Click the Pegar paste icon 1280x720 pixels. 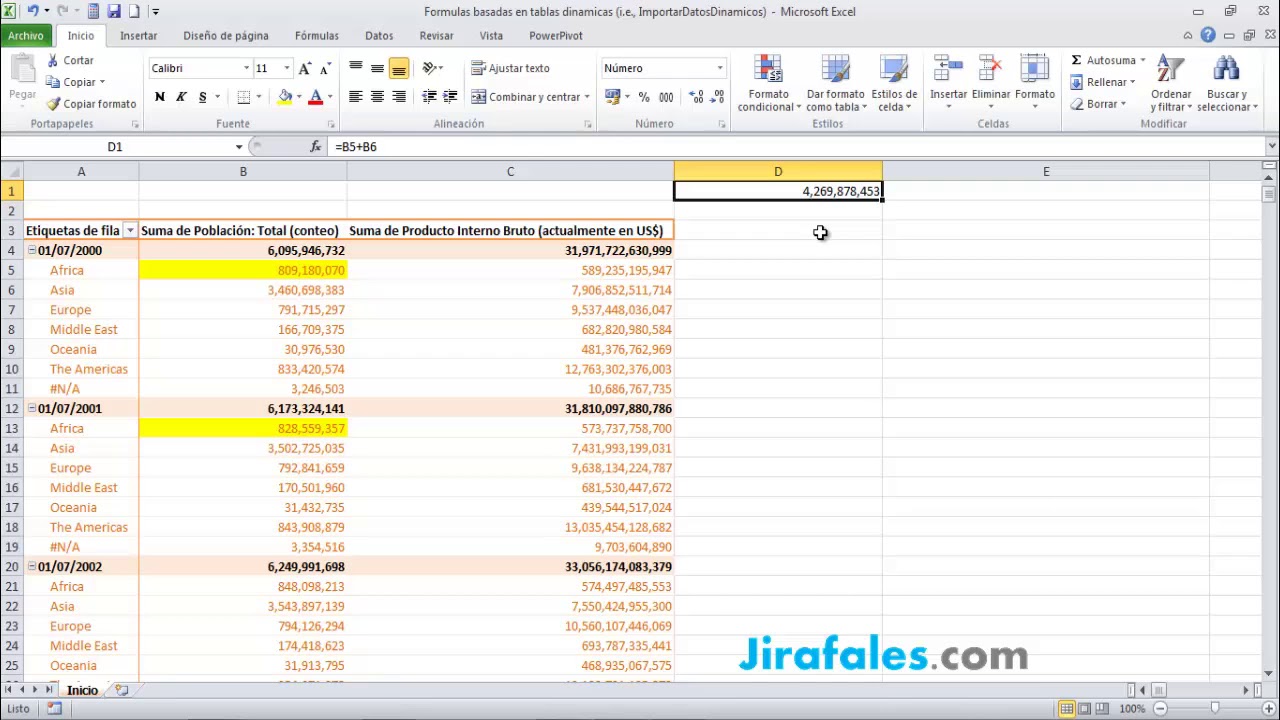tap(22, 70)
